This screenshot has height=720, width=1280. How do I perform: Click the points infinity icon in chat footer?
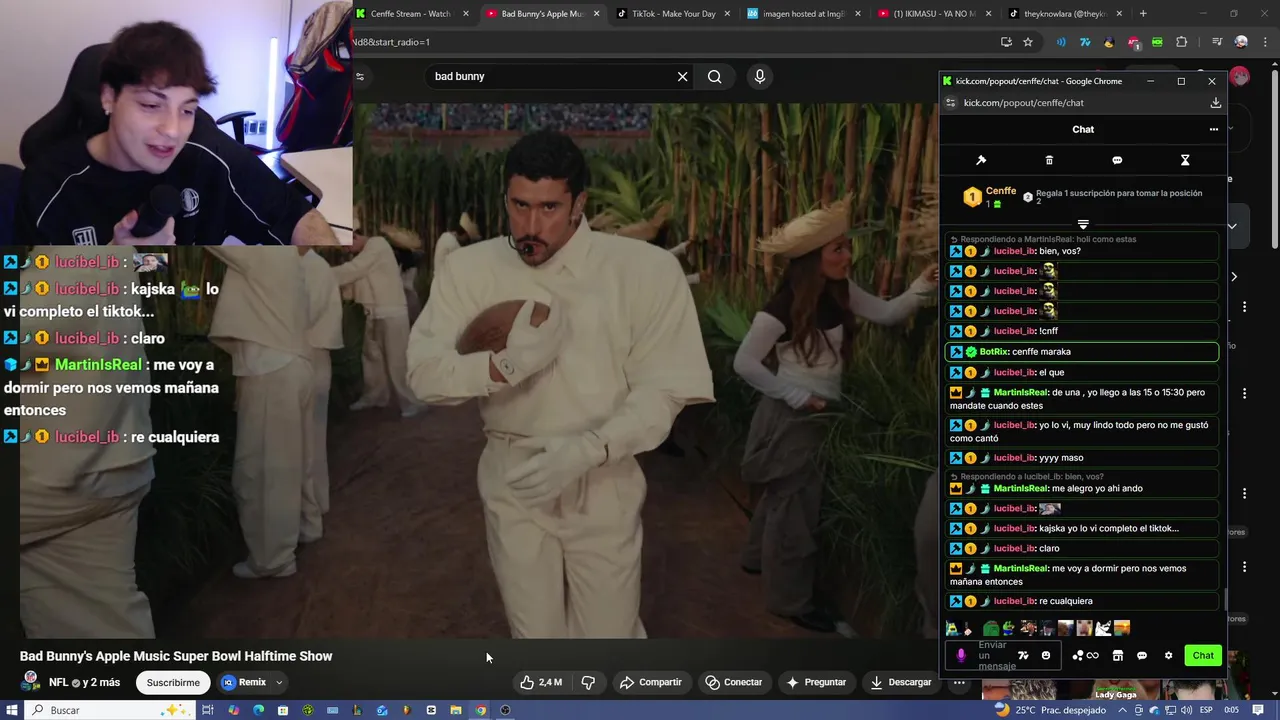[x=1085, y=656]
